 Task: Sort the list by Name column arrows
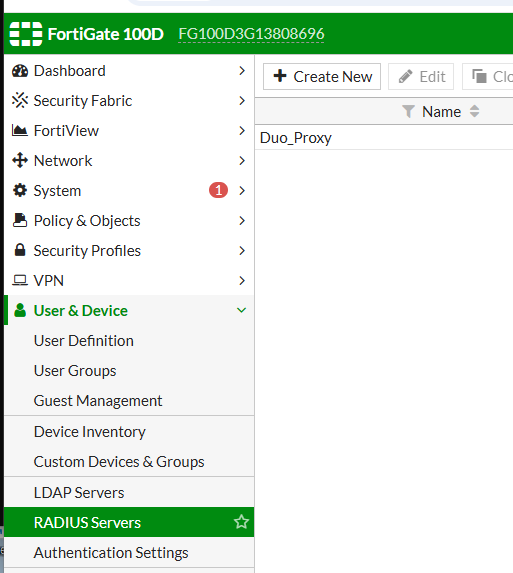pyautogui.click(x=474, y=111)
